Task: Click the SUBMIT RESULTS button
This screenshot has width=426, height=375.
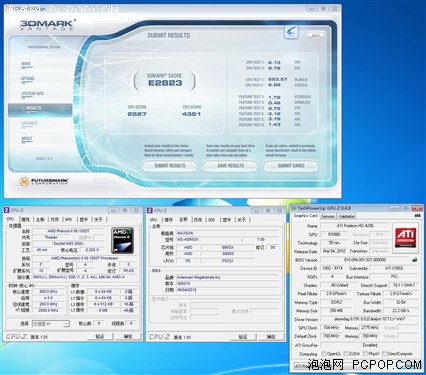Action: pyautogui.click(x=170, y=166)
